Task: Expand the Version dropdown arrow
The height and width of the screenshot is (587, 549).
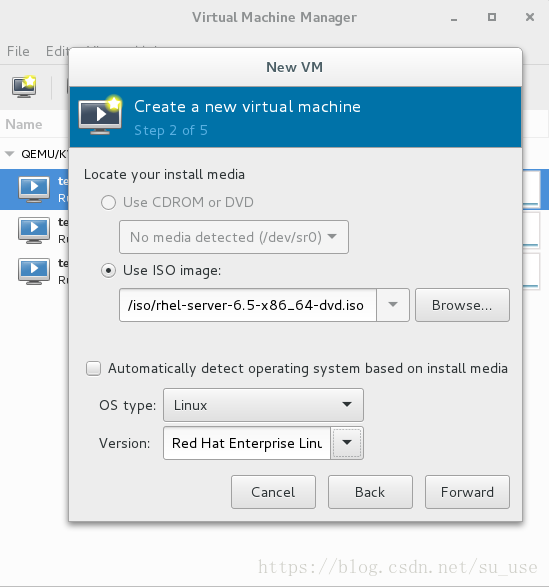Action: pyautogui.click(x=347, y=442)
